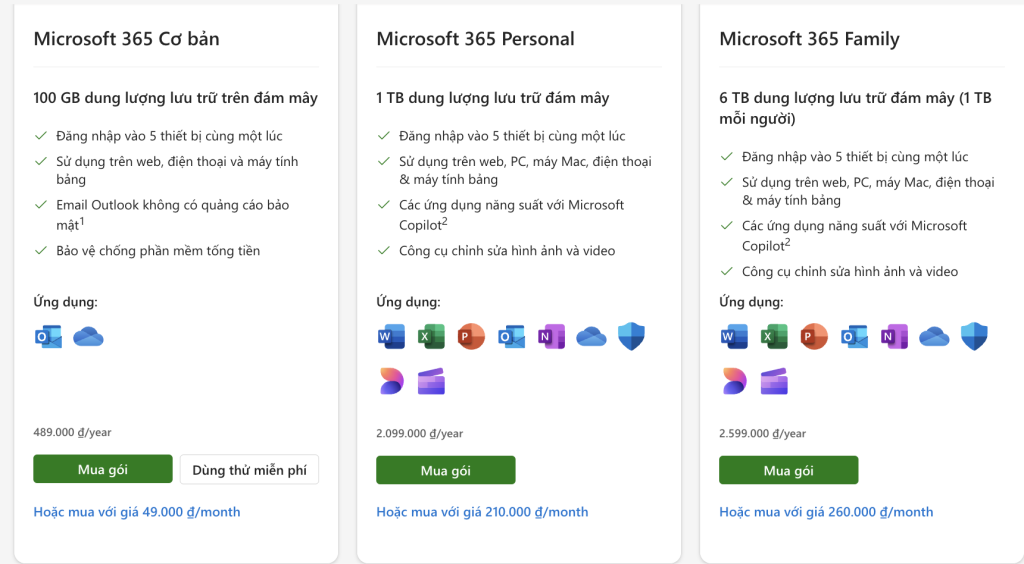Click the Defender shield icon in Personal plan
The image size is (1024, 564).
[632, 336]
